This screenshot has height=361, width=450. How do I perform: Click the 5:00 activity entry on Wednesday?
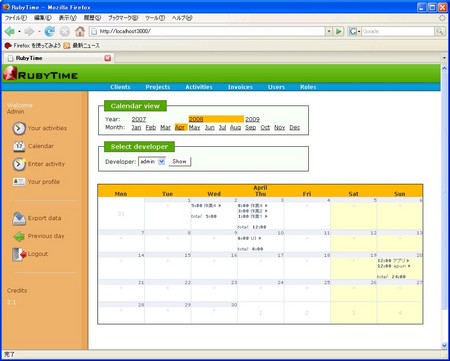[x=206, y=206]
